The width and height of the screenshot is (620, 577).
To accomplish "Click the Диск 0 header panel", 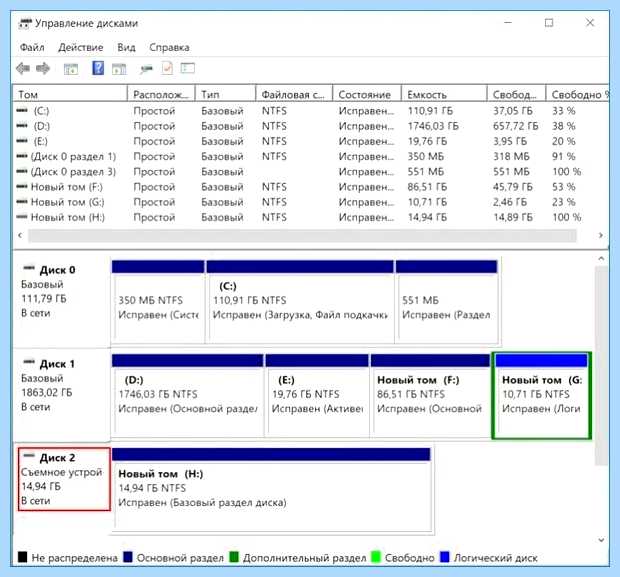I will pyautogui.click(x=61, y=302).
